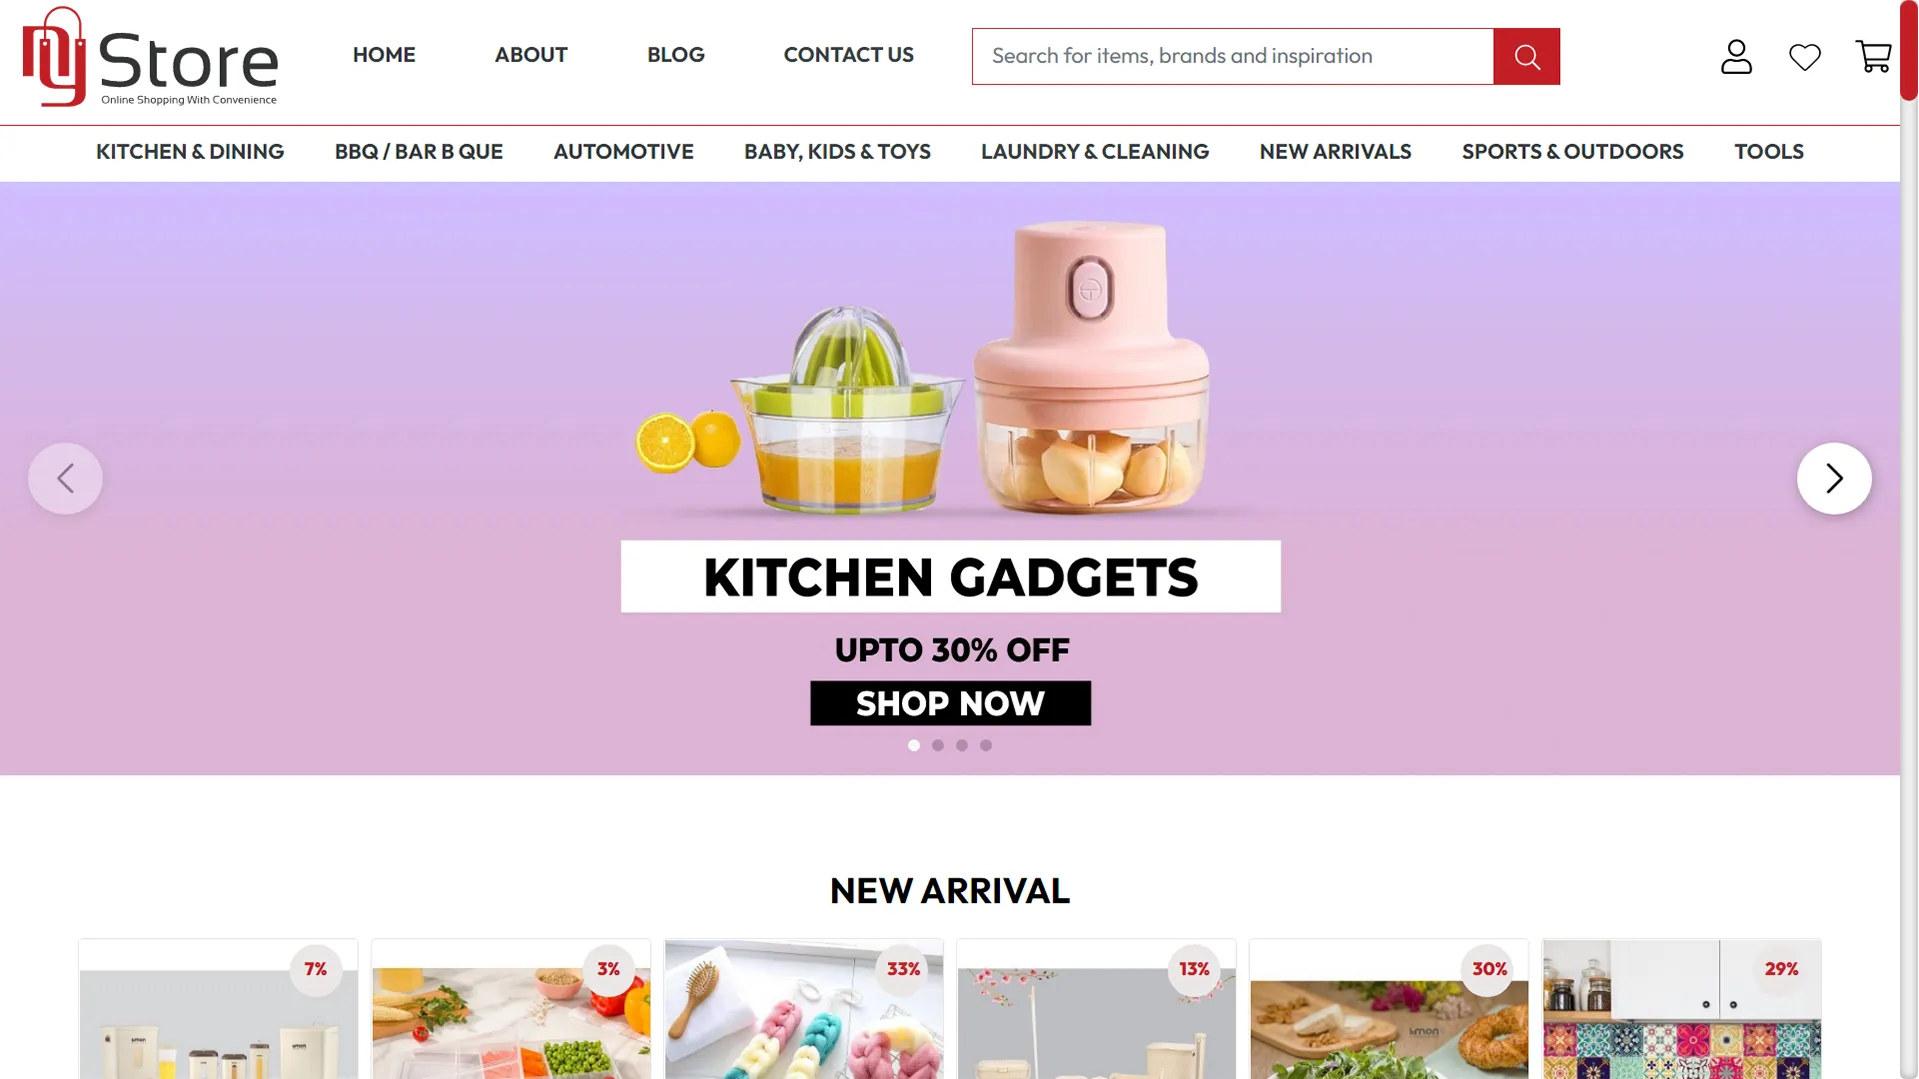The image size is (1919, 1079).
Task: Open the Baby, Kids & Toys category
Action: pos(837,152)
